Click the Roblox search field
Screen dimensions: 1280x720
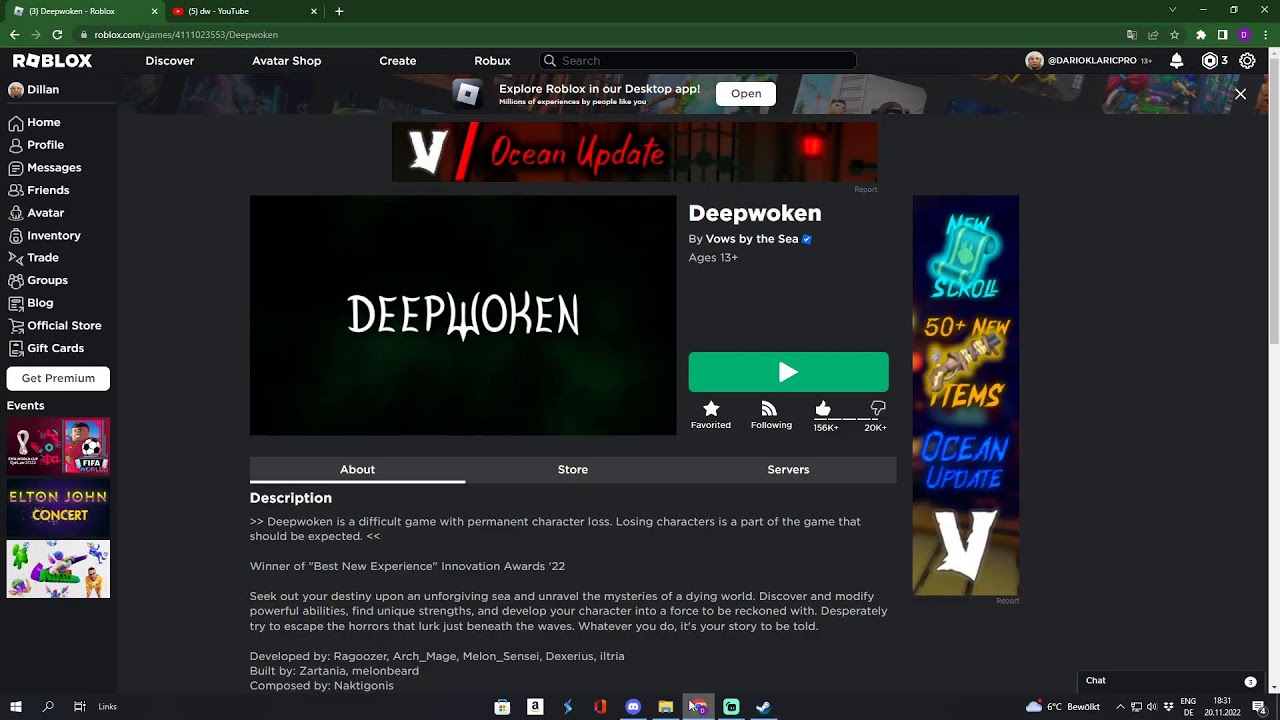[698, 61]
